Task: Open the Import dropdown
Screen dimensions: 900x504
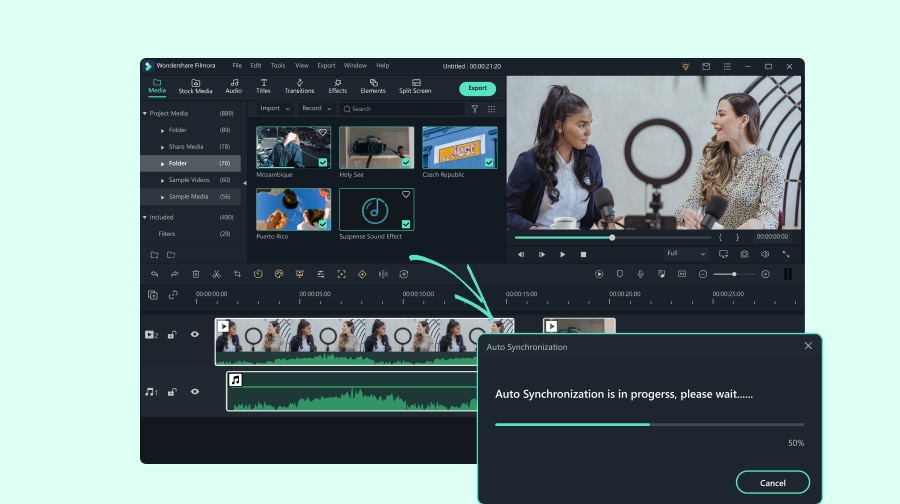Action: [x=275, y=108]
